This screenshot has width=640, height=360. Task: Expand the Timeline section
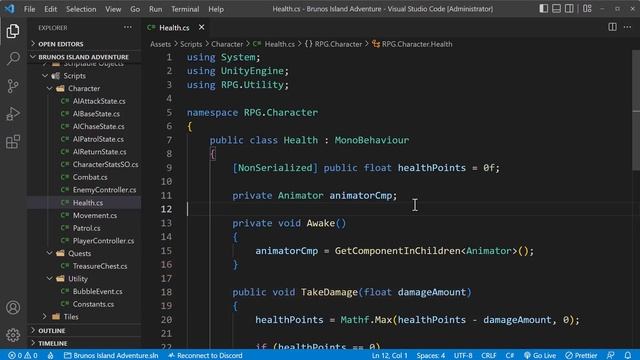tap(84, 343)
